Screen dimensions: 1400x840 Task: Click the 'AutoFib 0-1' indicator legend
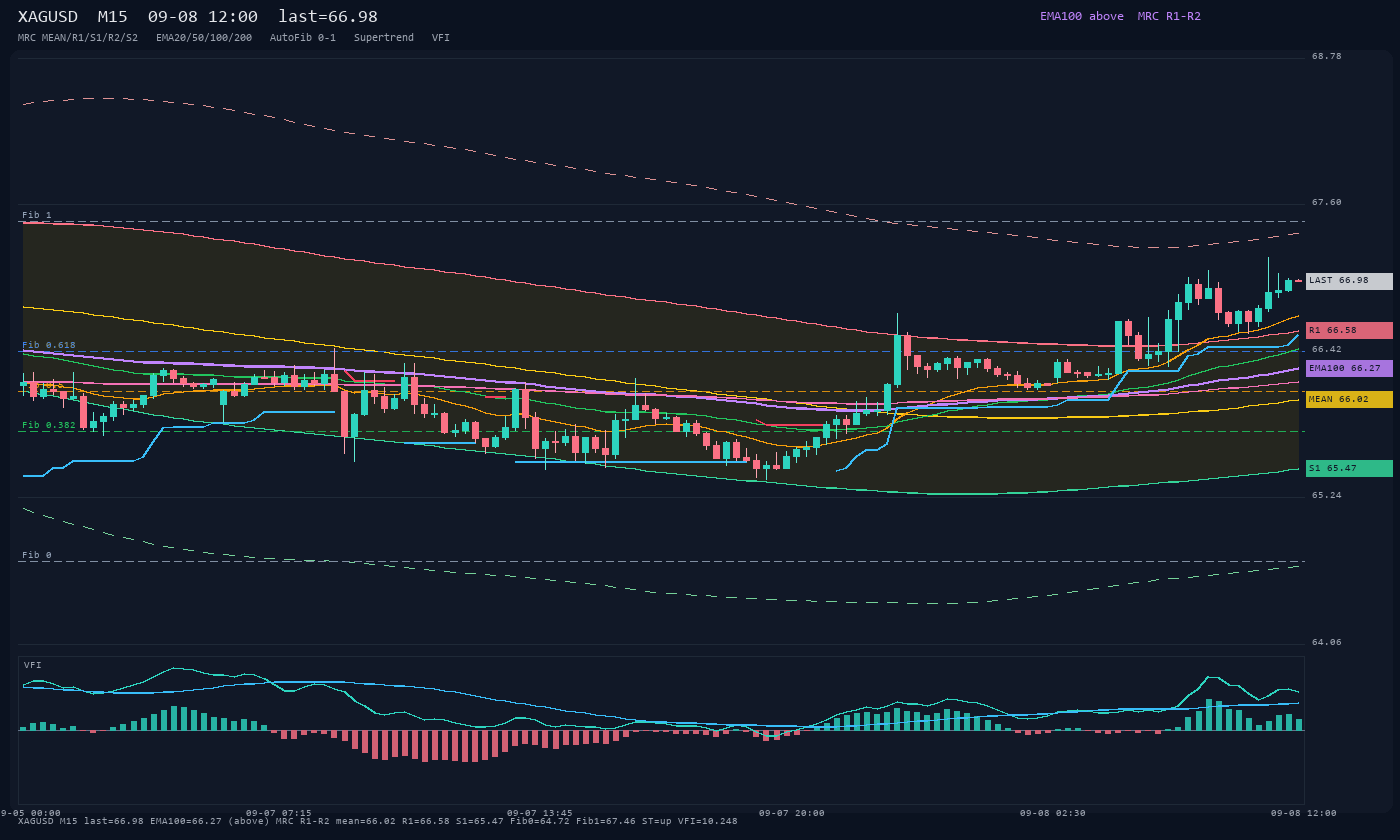[x=303, y=38]
